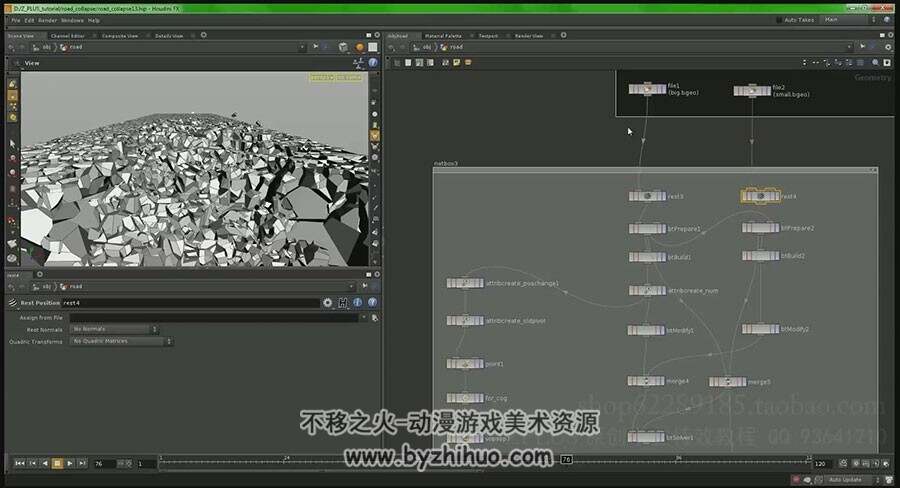Open the network editor path dropdown arrow
This screenshot has height=488, width=900.
849,47
